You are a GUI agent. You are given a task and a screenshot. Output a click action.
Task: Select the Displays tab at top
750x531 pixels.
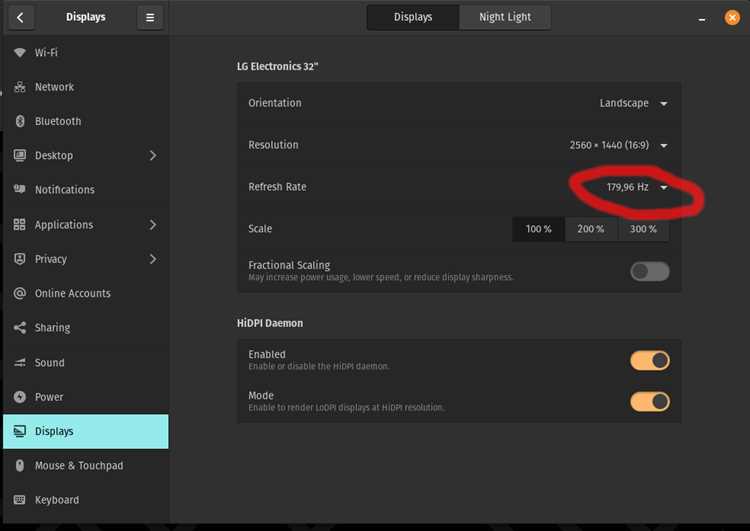(413, 17)
